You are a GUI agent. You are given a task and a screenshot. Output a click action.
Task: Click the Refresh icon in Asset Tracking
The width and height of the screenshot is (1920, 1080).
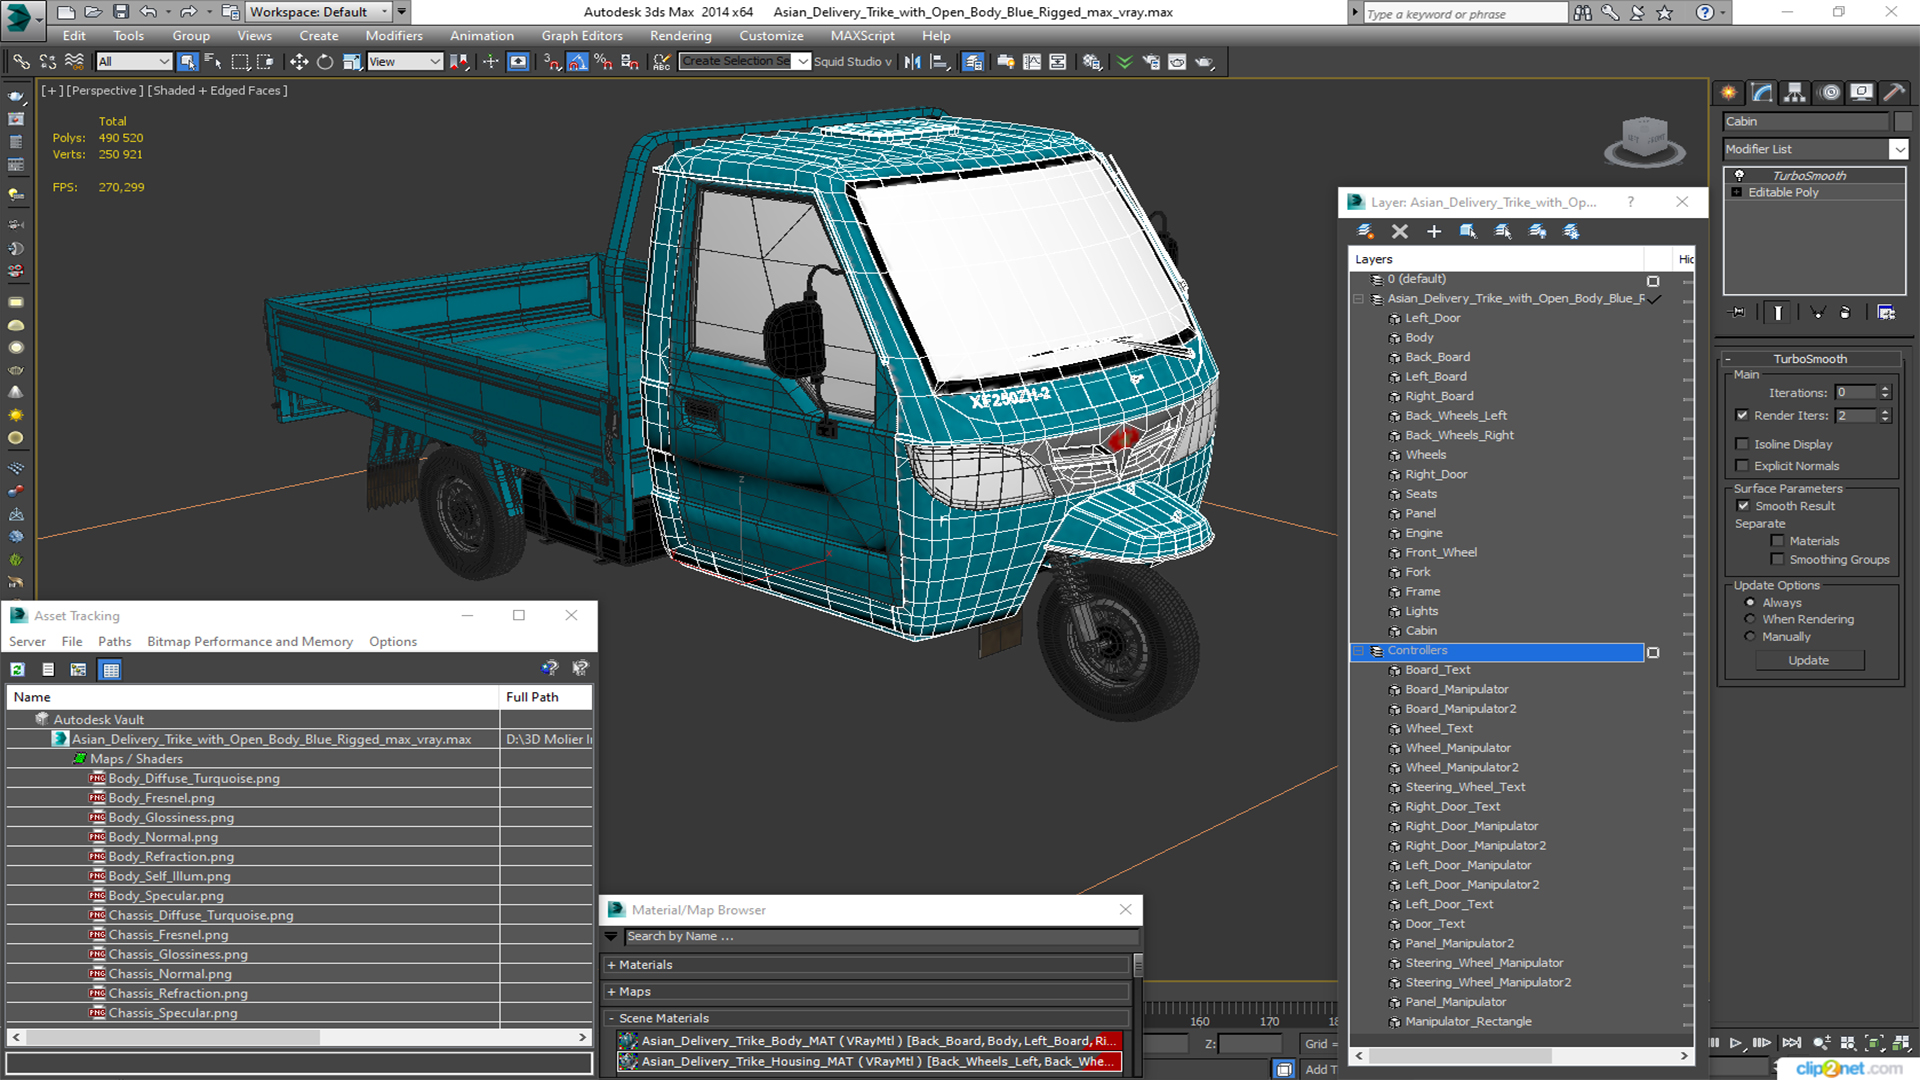(x=18, y=670)
